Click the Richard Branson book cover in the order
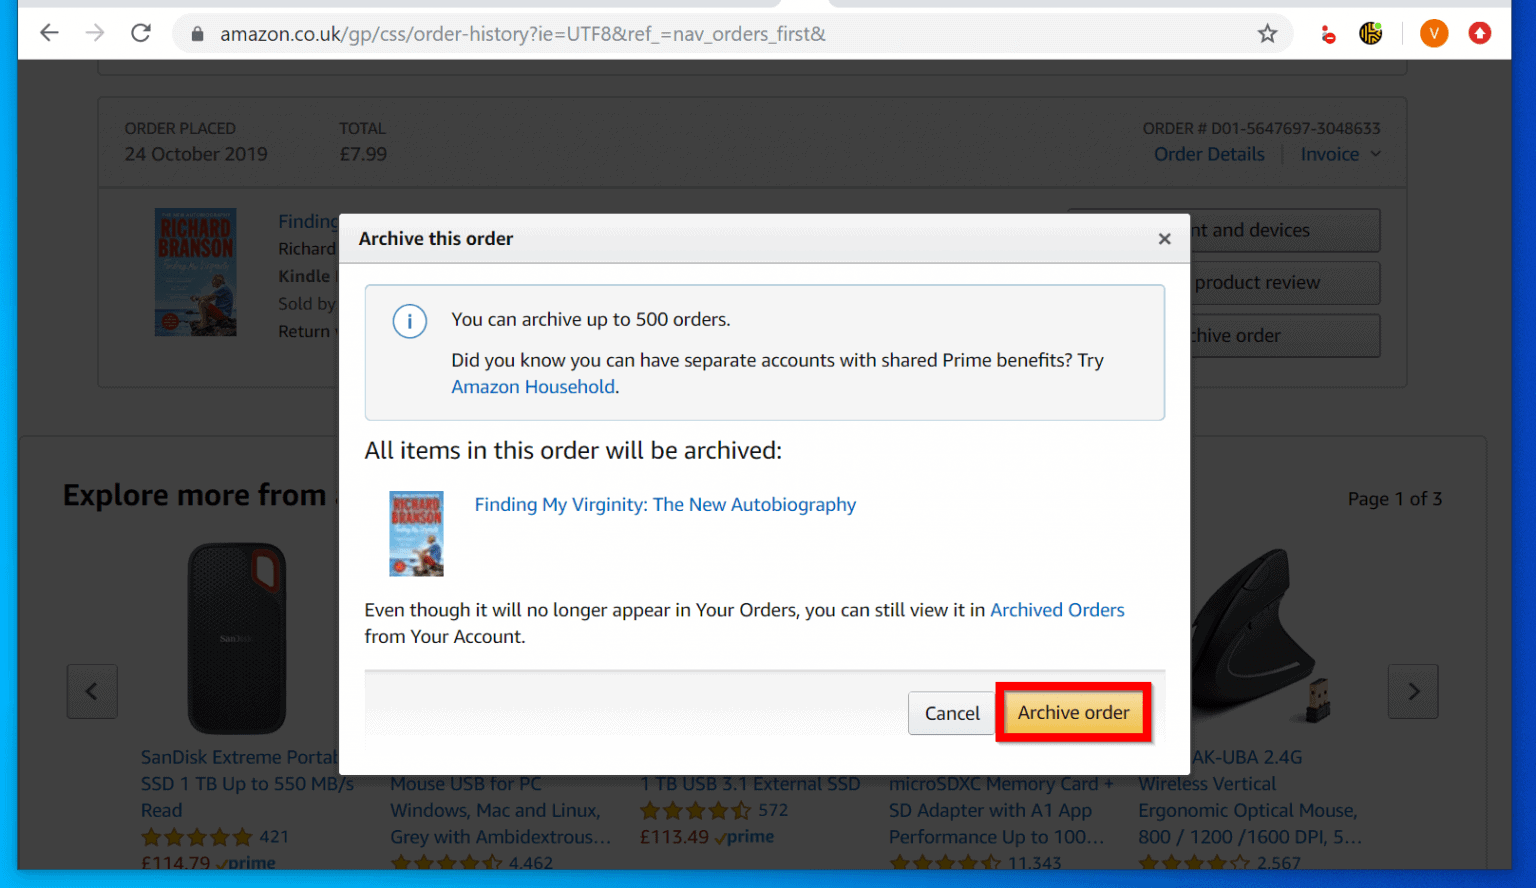Screen dimensions: 1536x888 pos(196,272)
